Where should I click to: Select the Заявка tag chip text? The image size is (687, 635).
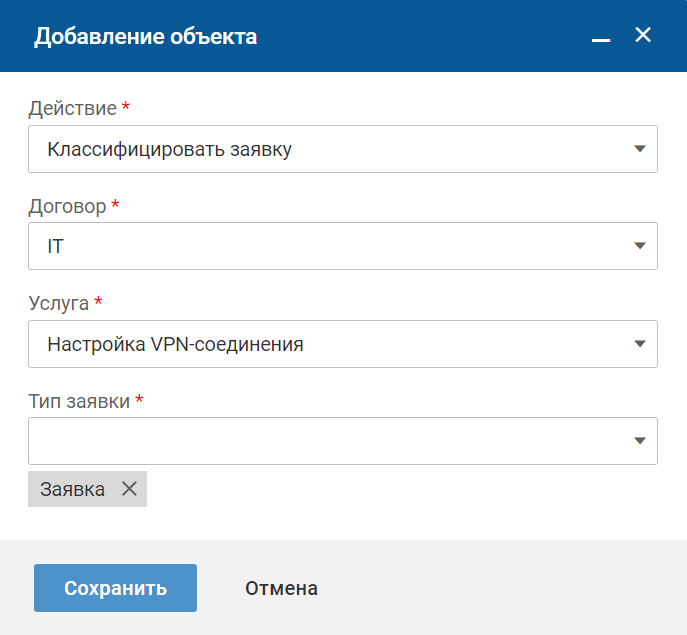72,489
